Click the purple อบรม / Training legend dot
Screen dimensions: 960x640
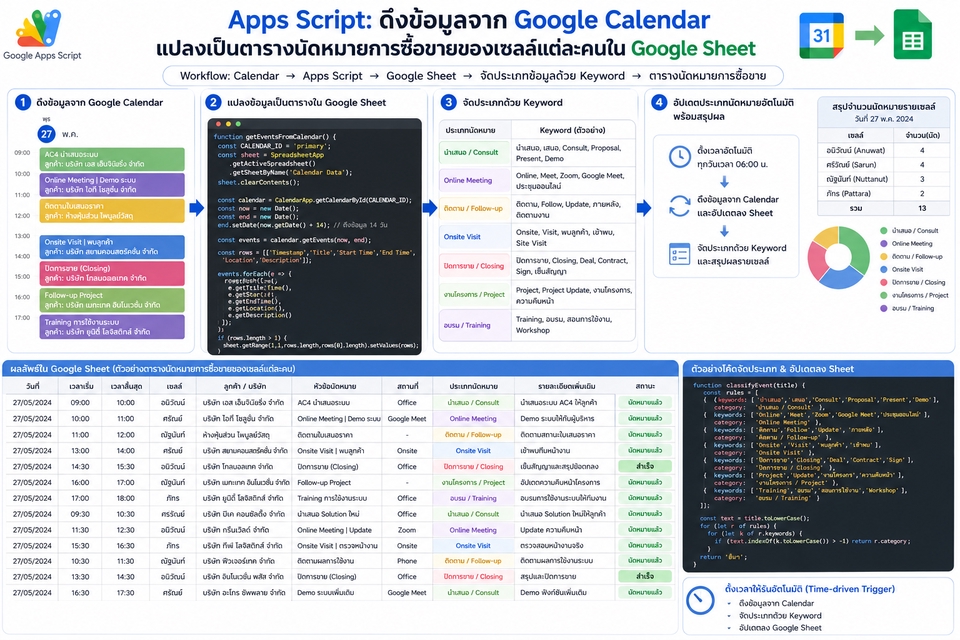coord(883,308)
